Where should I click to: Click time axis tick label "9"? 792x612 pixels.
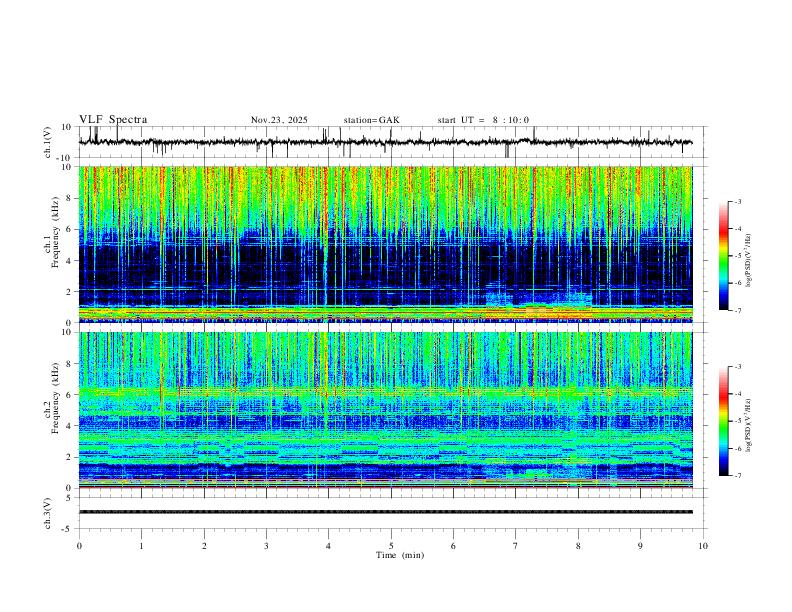640,546
